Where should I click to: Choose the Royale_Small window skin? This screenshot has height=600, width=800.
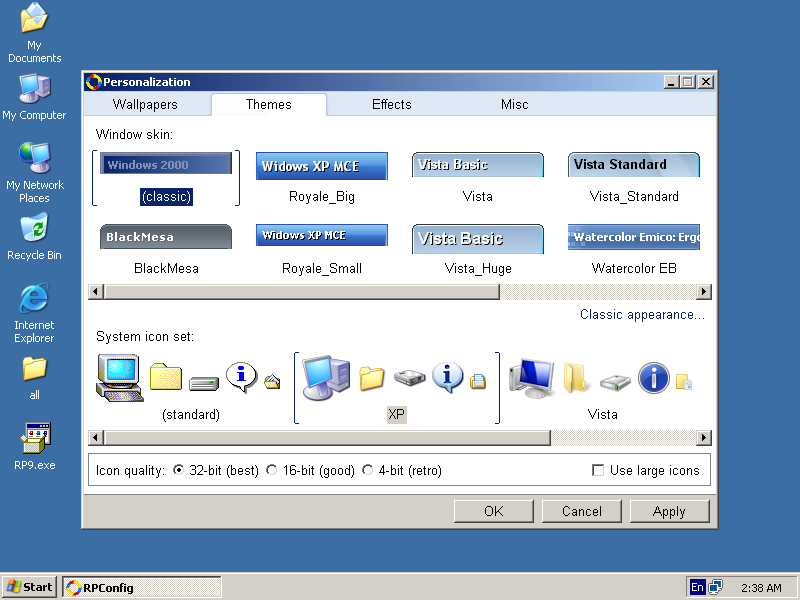[321, 250]
